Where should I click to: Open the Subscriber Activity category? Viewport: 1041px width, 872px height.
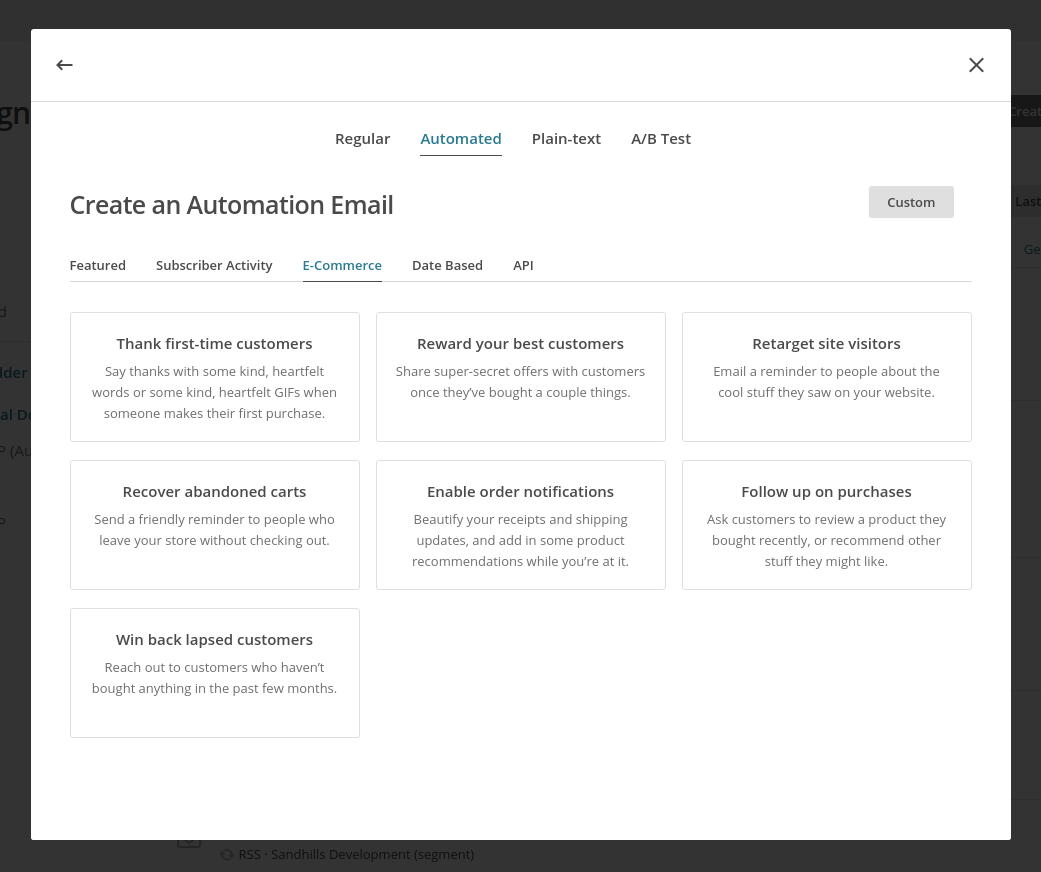point(214,266)
